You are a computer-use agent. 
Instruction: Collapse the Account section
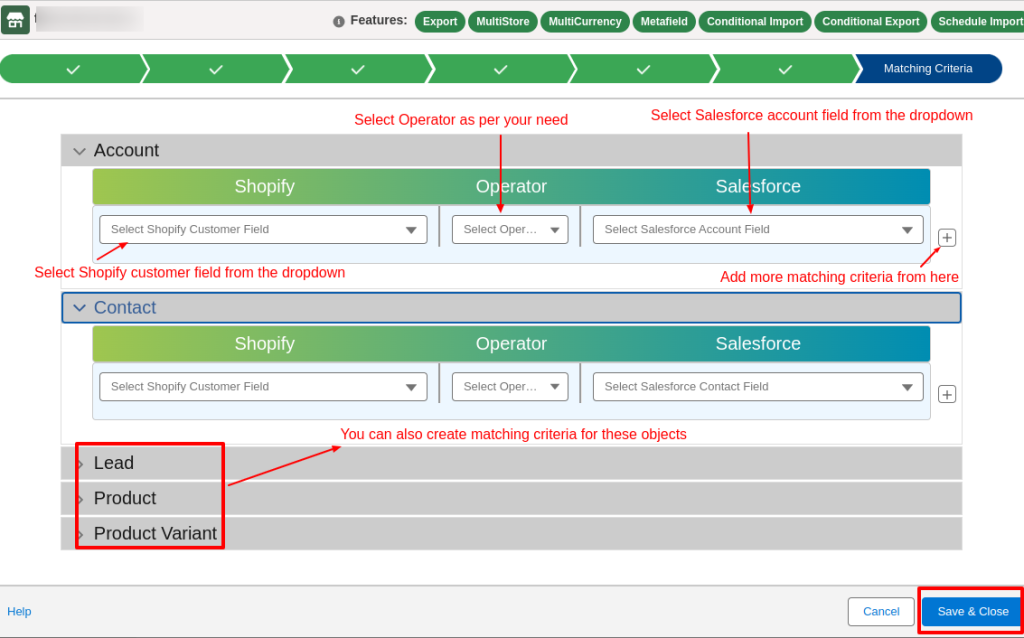point(511,150)
